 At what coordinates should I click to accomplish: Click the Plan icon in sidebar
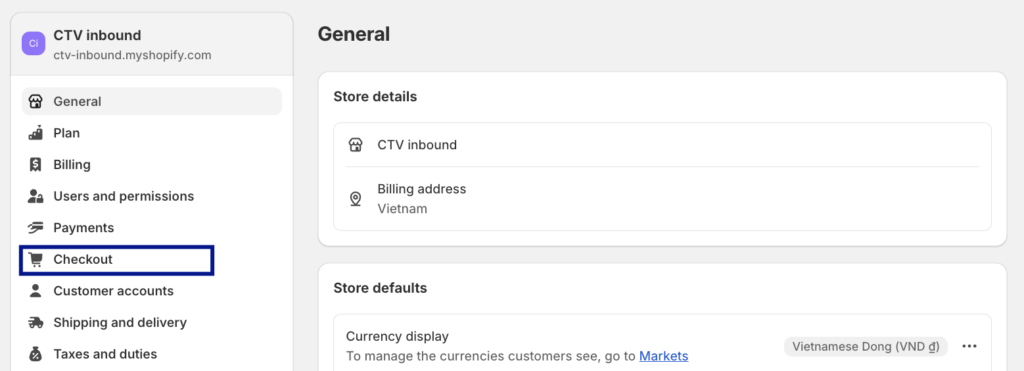point(35,133)
